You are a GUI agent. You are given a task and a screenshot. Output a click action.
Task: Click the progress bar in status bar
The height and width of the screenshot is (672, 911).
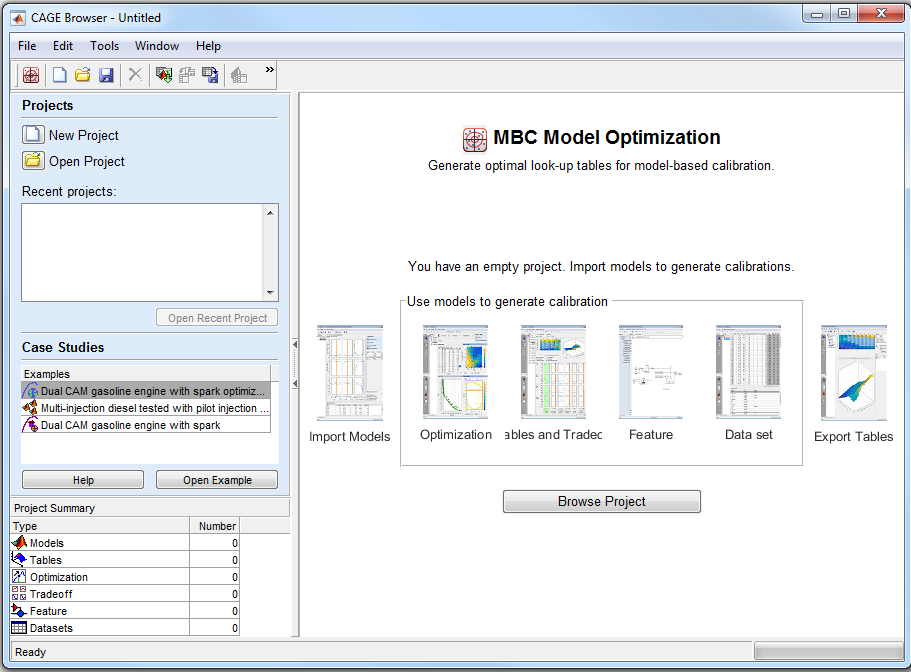pos(828,651)
